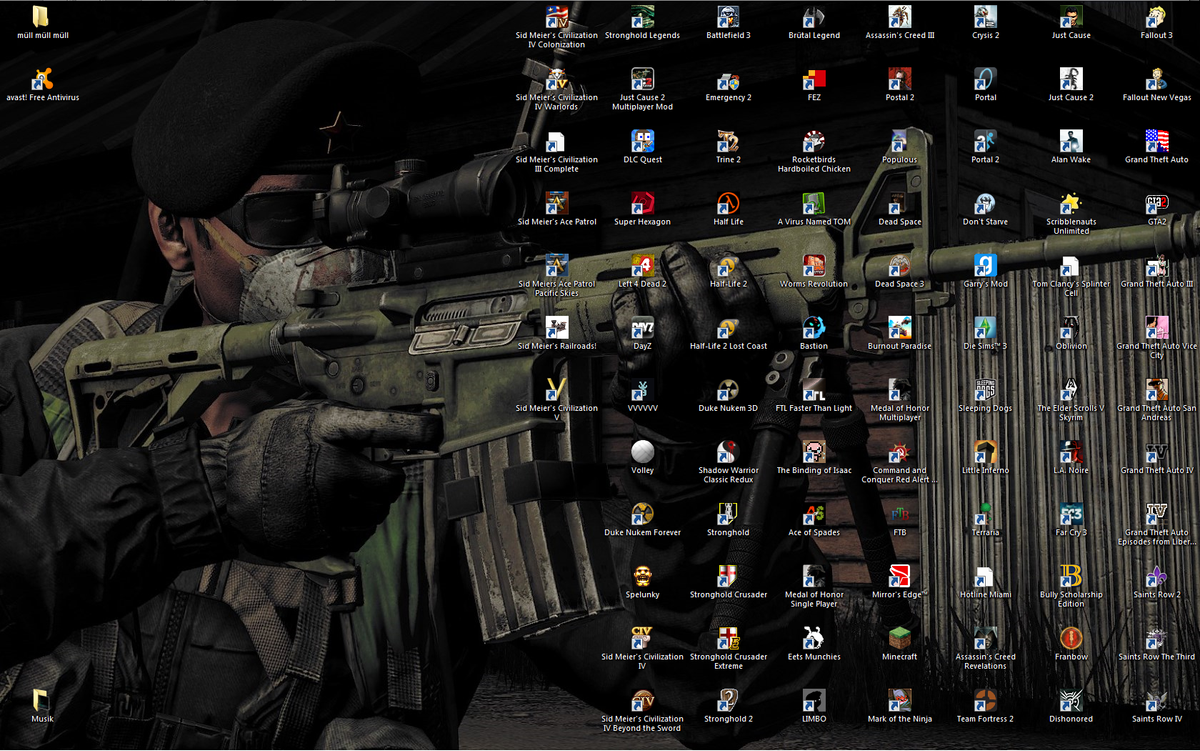Click the Emergency 2 icon

[728, 79]
